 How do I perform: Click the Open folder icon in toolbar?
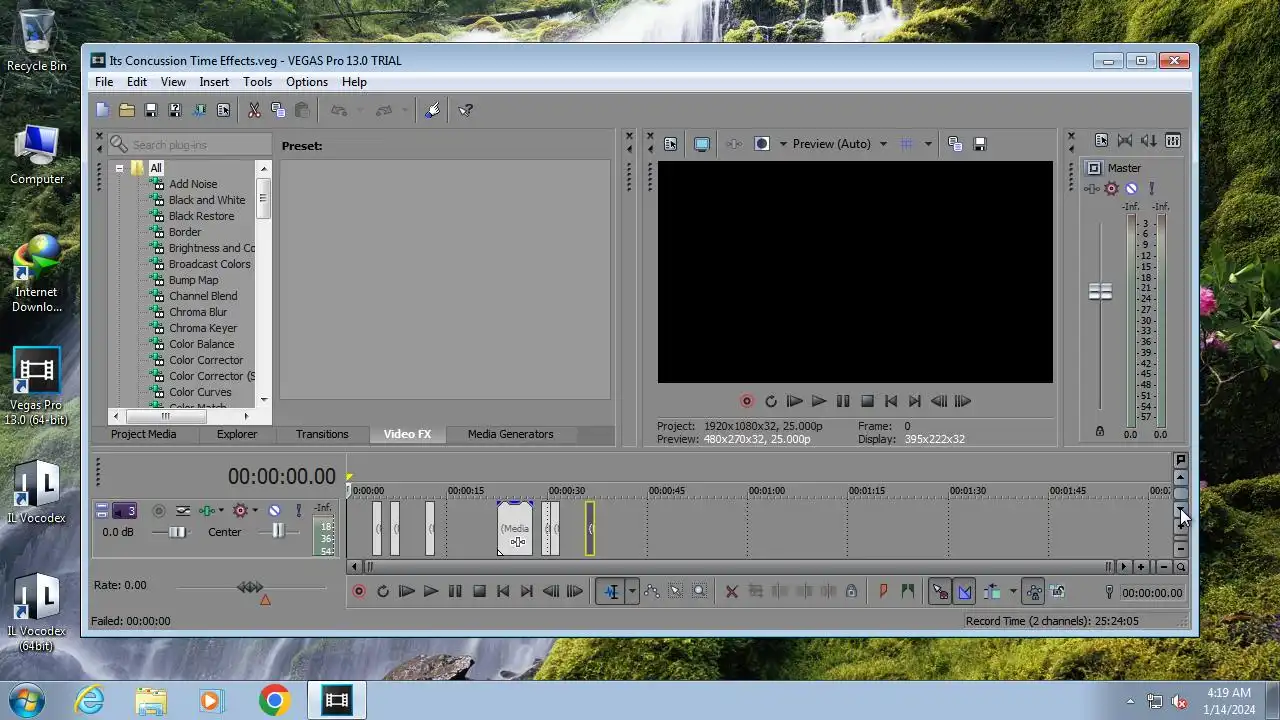(127, 110)
